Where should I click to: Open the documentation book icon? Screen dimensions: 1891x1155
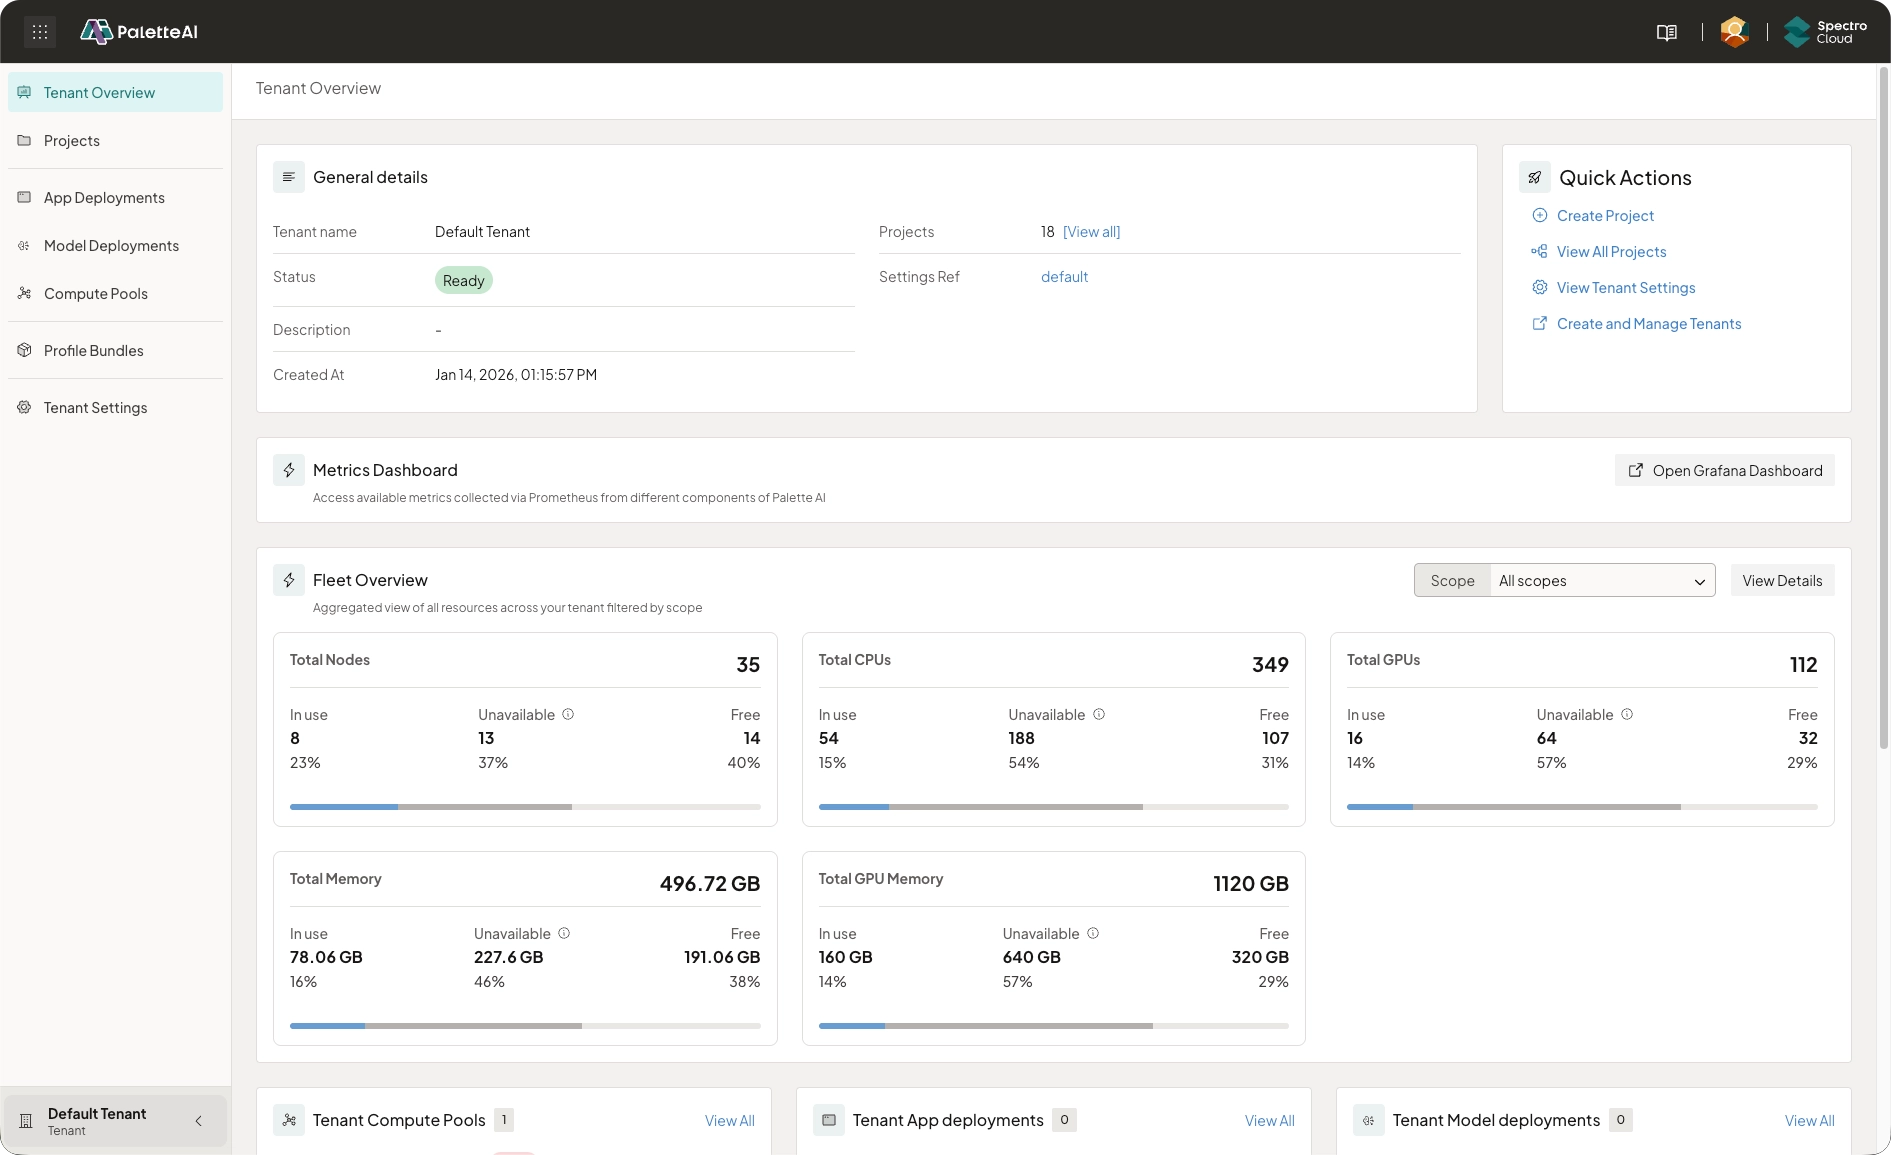pos(1666,32)
